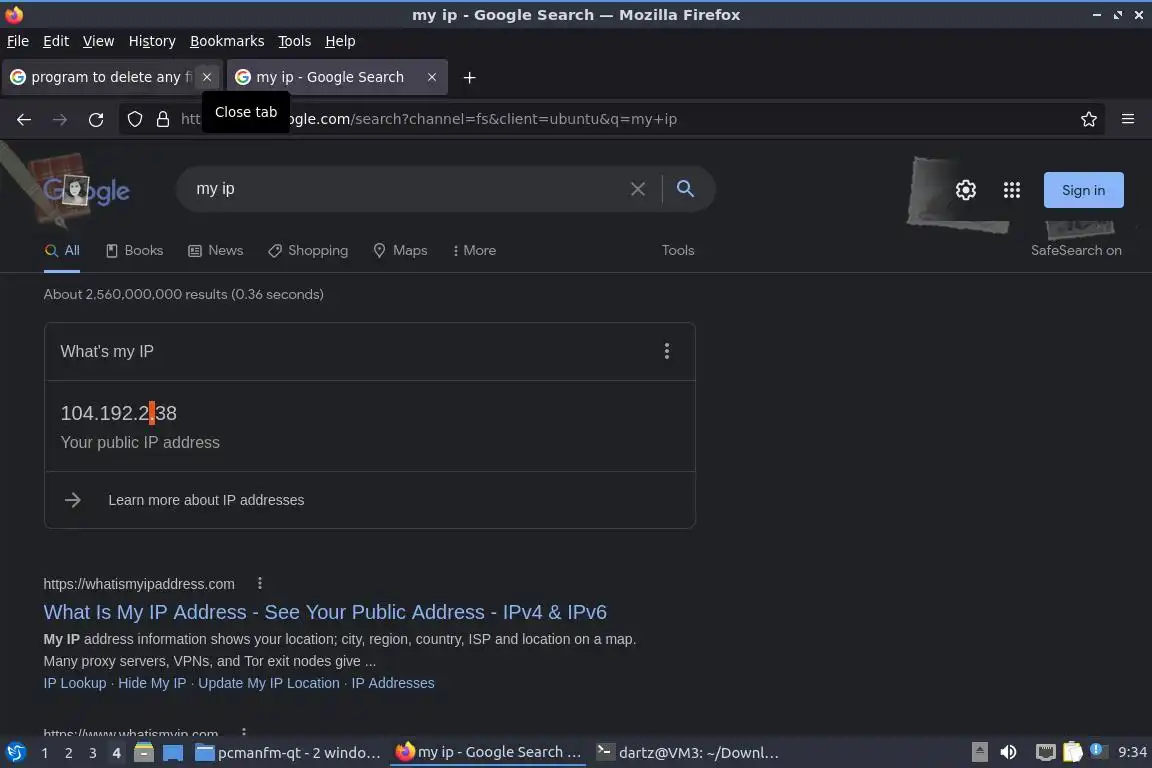Click the removable media eject tray icon
This screenshot has height=768, width=1152.
(x=979, y=752)
